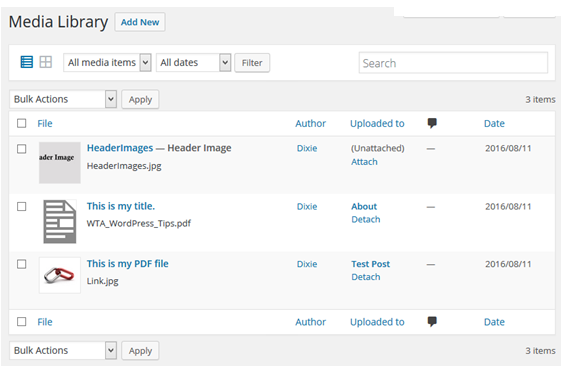Sort by Uploaded to column in header
Viewport: 565px width, 367px height.
coord(377,124)
